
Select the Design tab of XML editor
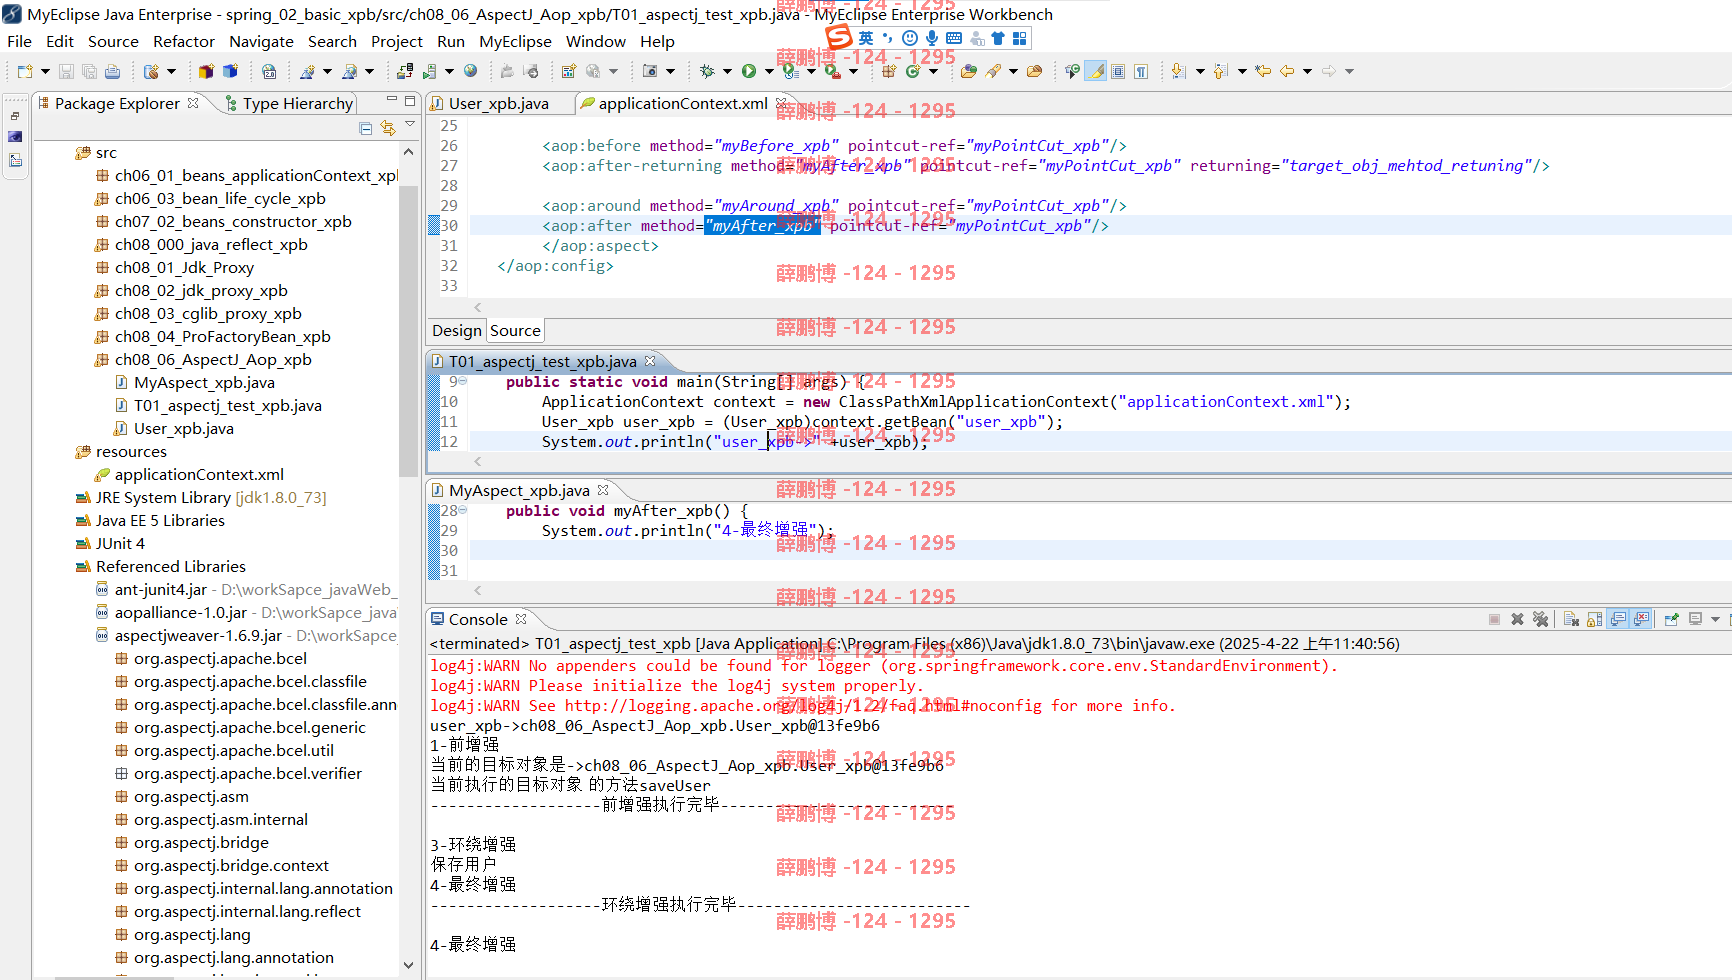tap(456, 330)
